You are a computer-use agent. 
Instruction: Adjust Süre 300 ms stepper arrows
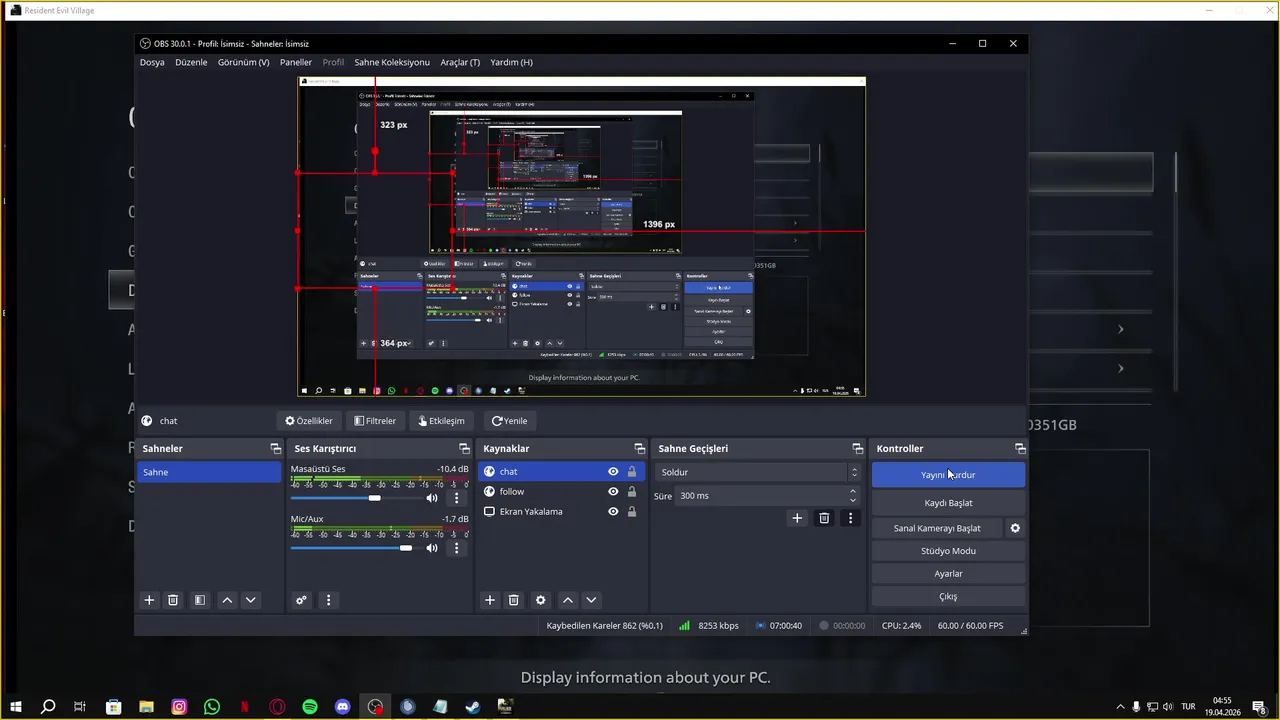pos(853,495)
